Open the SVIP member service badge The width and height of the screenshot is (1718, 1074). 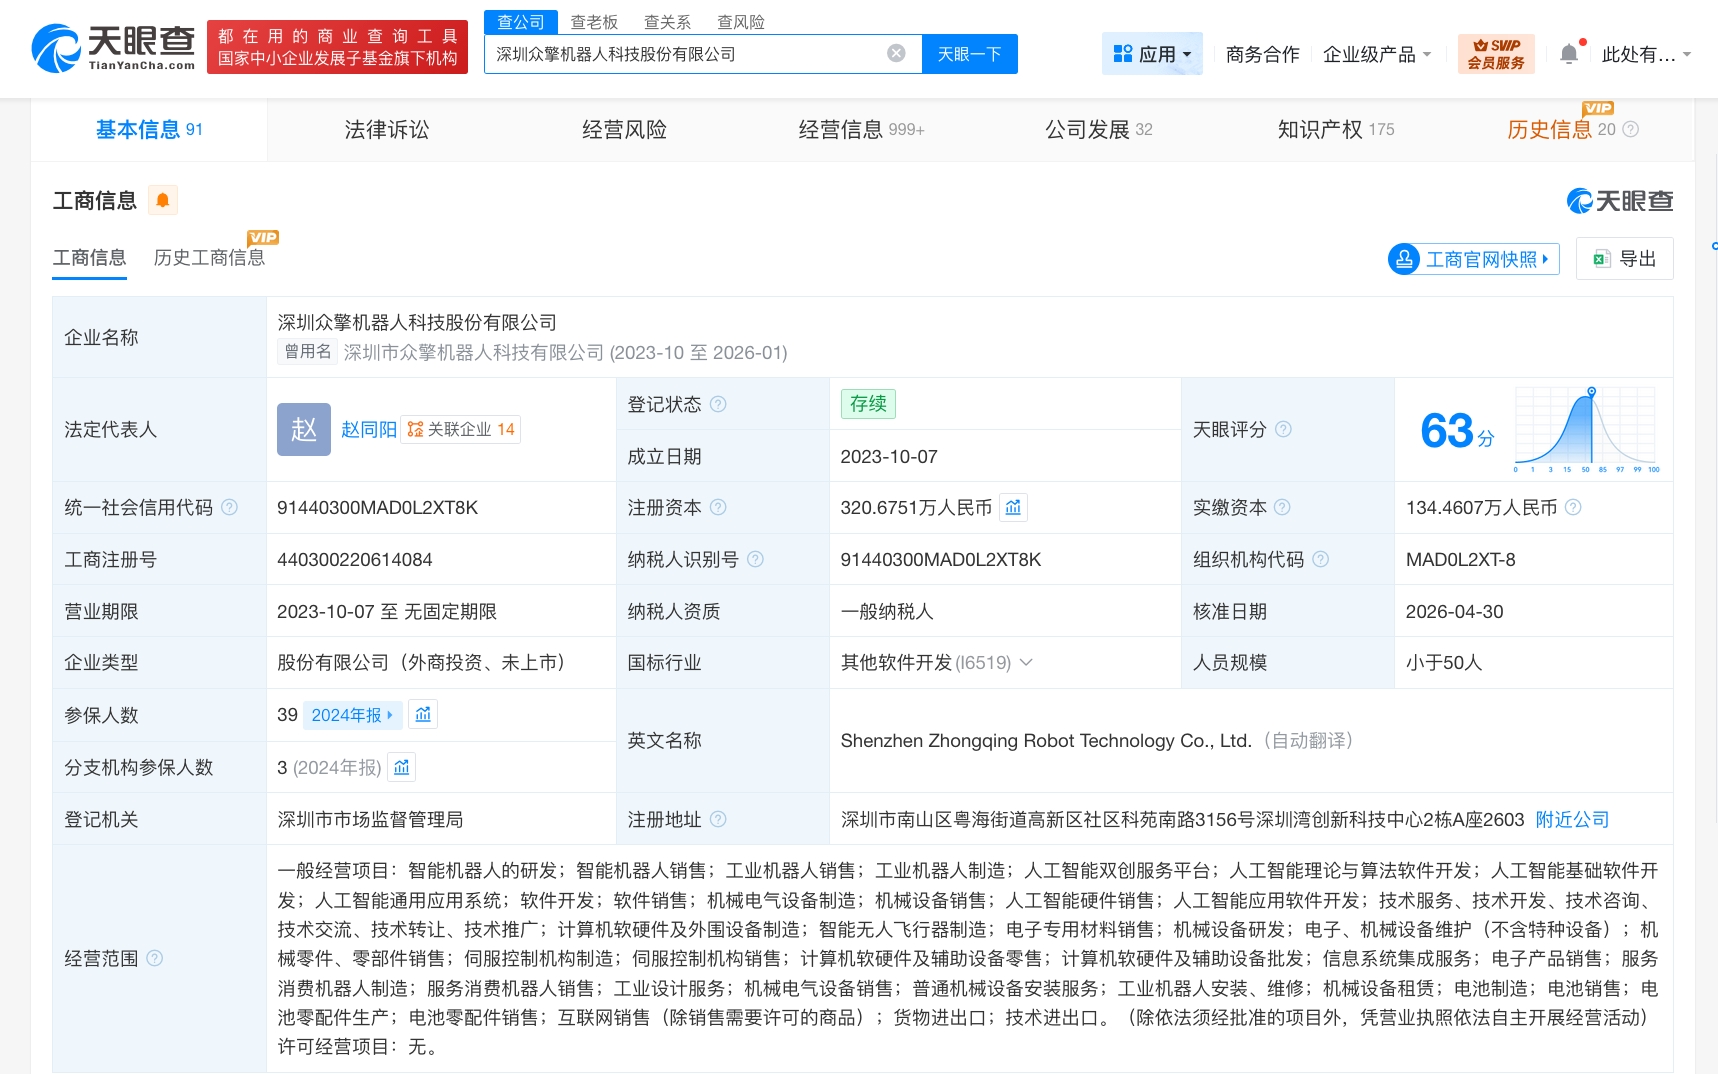[x=1496, y=54]
